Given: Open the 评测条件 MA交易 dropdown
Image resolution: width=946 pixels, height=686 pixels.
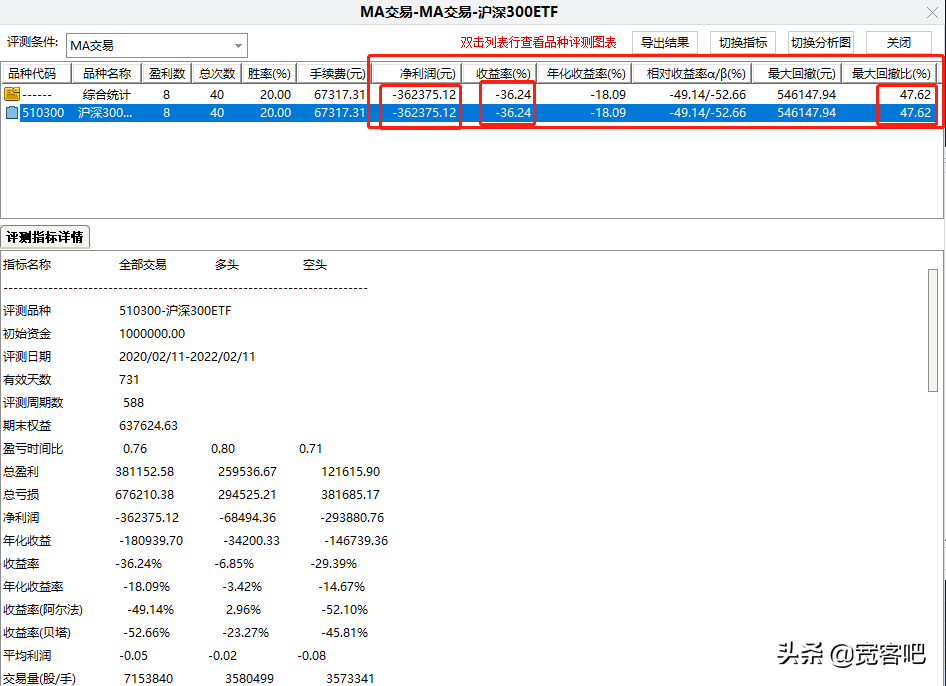Looking at the screenshot, I should pyautogui.click(x=238, y=46).
